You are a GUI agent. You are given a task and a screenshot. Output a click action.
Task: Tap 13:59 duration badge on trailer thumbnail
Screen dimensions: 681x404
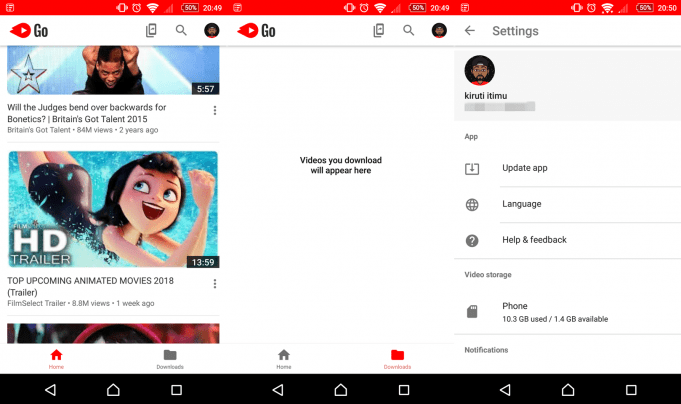pos(203,262)
